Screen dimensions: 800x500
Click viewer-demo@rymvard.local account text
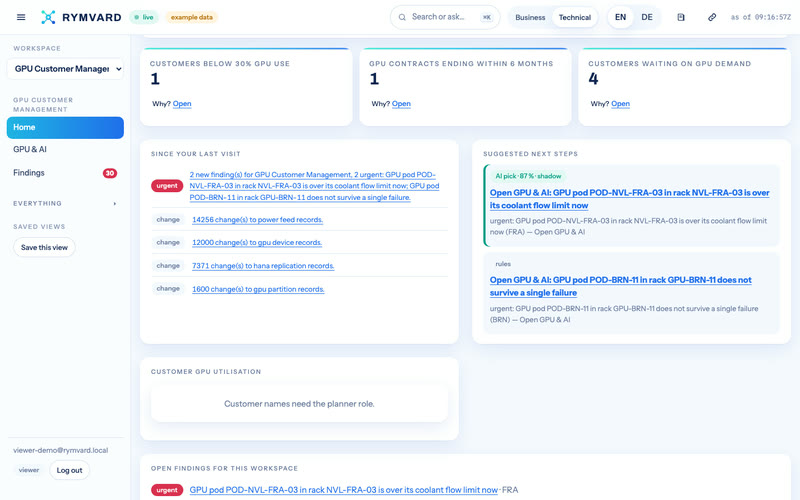pos(61,451)
